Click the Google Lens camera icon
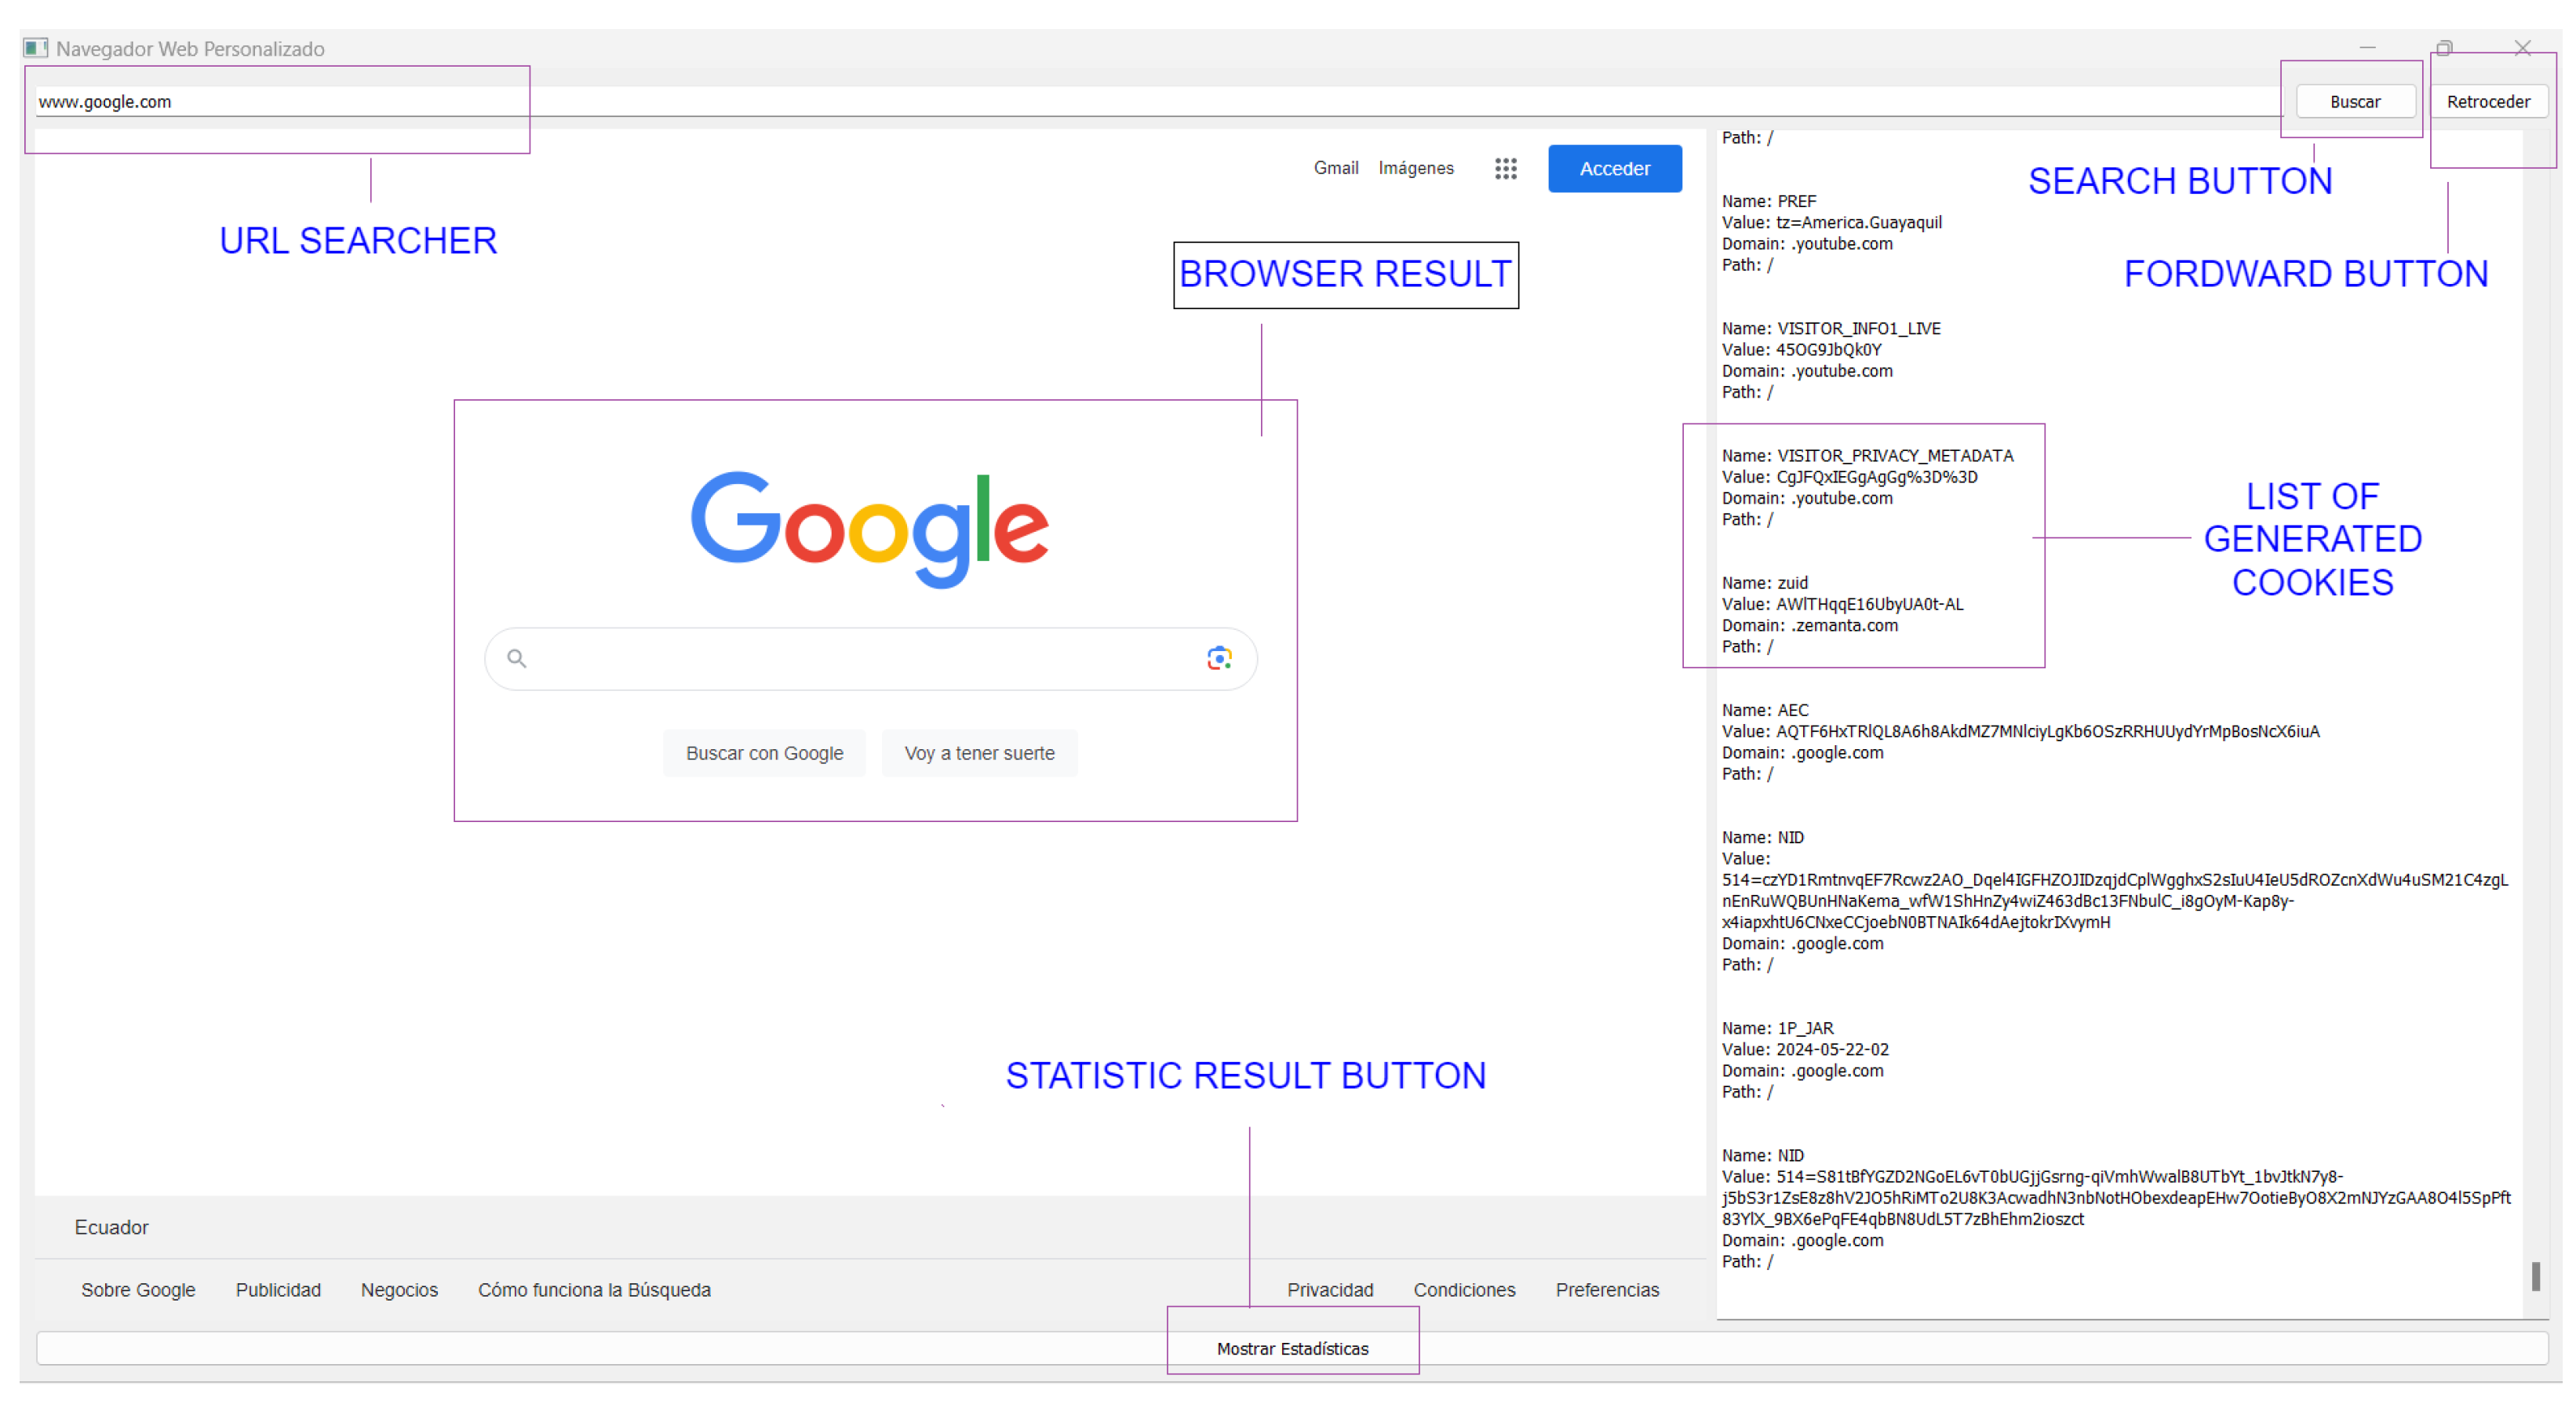Viewport: 2576px width, 1408px height. 1218,658
